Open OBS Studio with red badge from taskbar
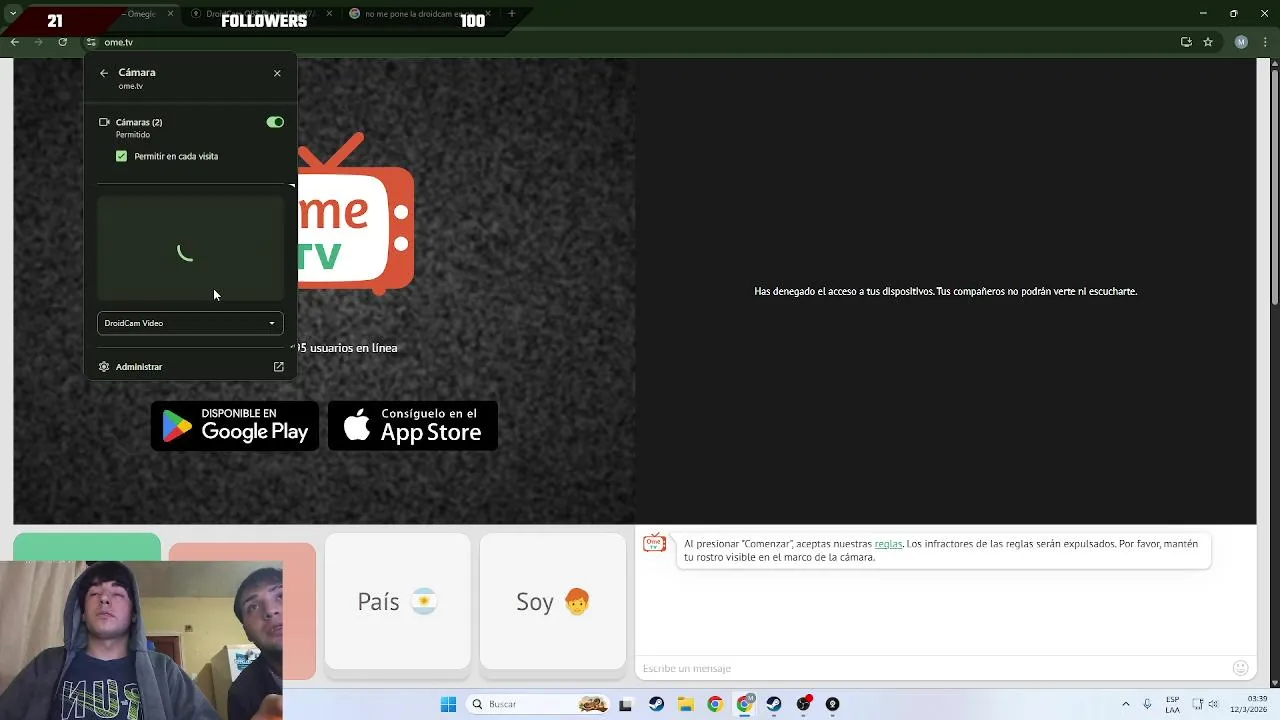This screenshot has width=1280, height=720. (x=803, y=704)
